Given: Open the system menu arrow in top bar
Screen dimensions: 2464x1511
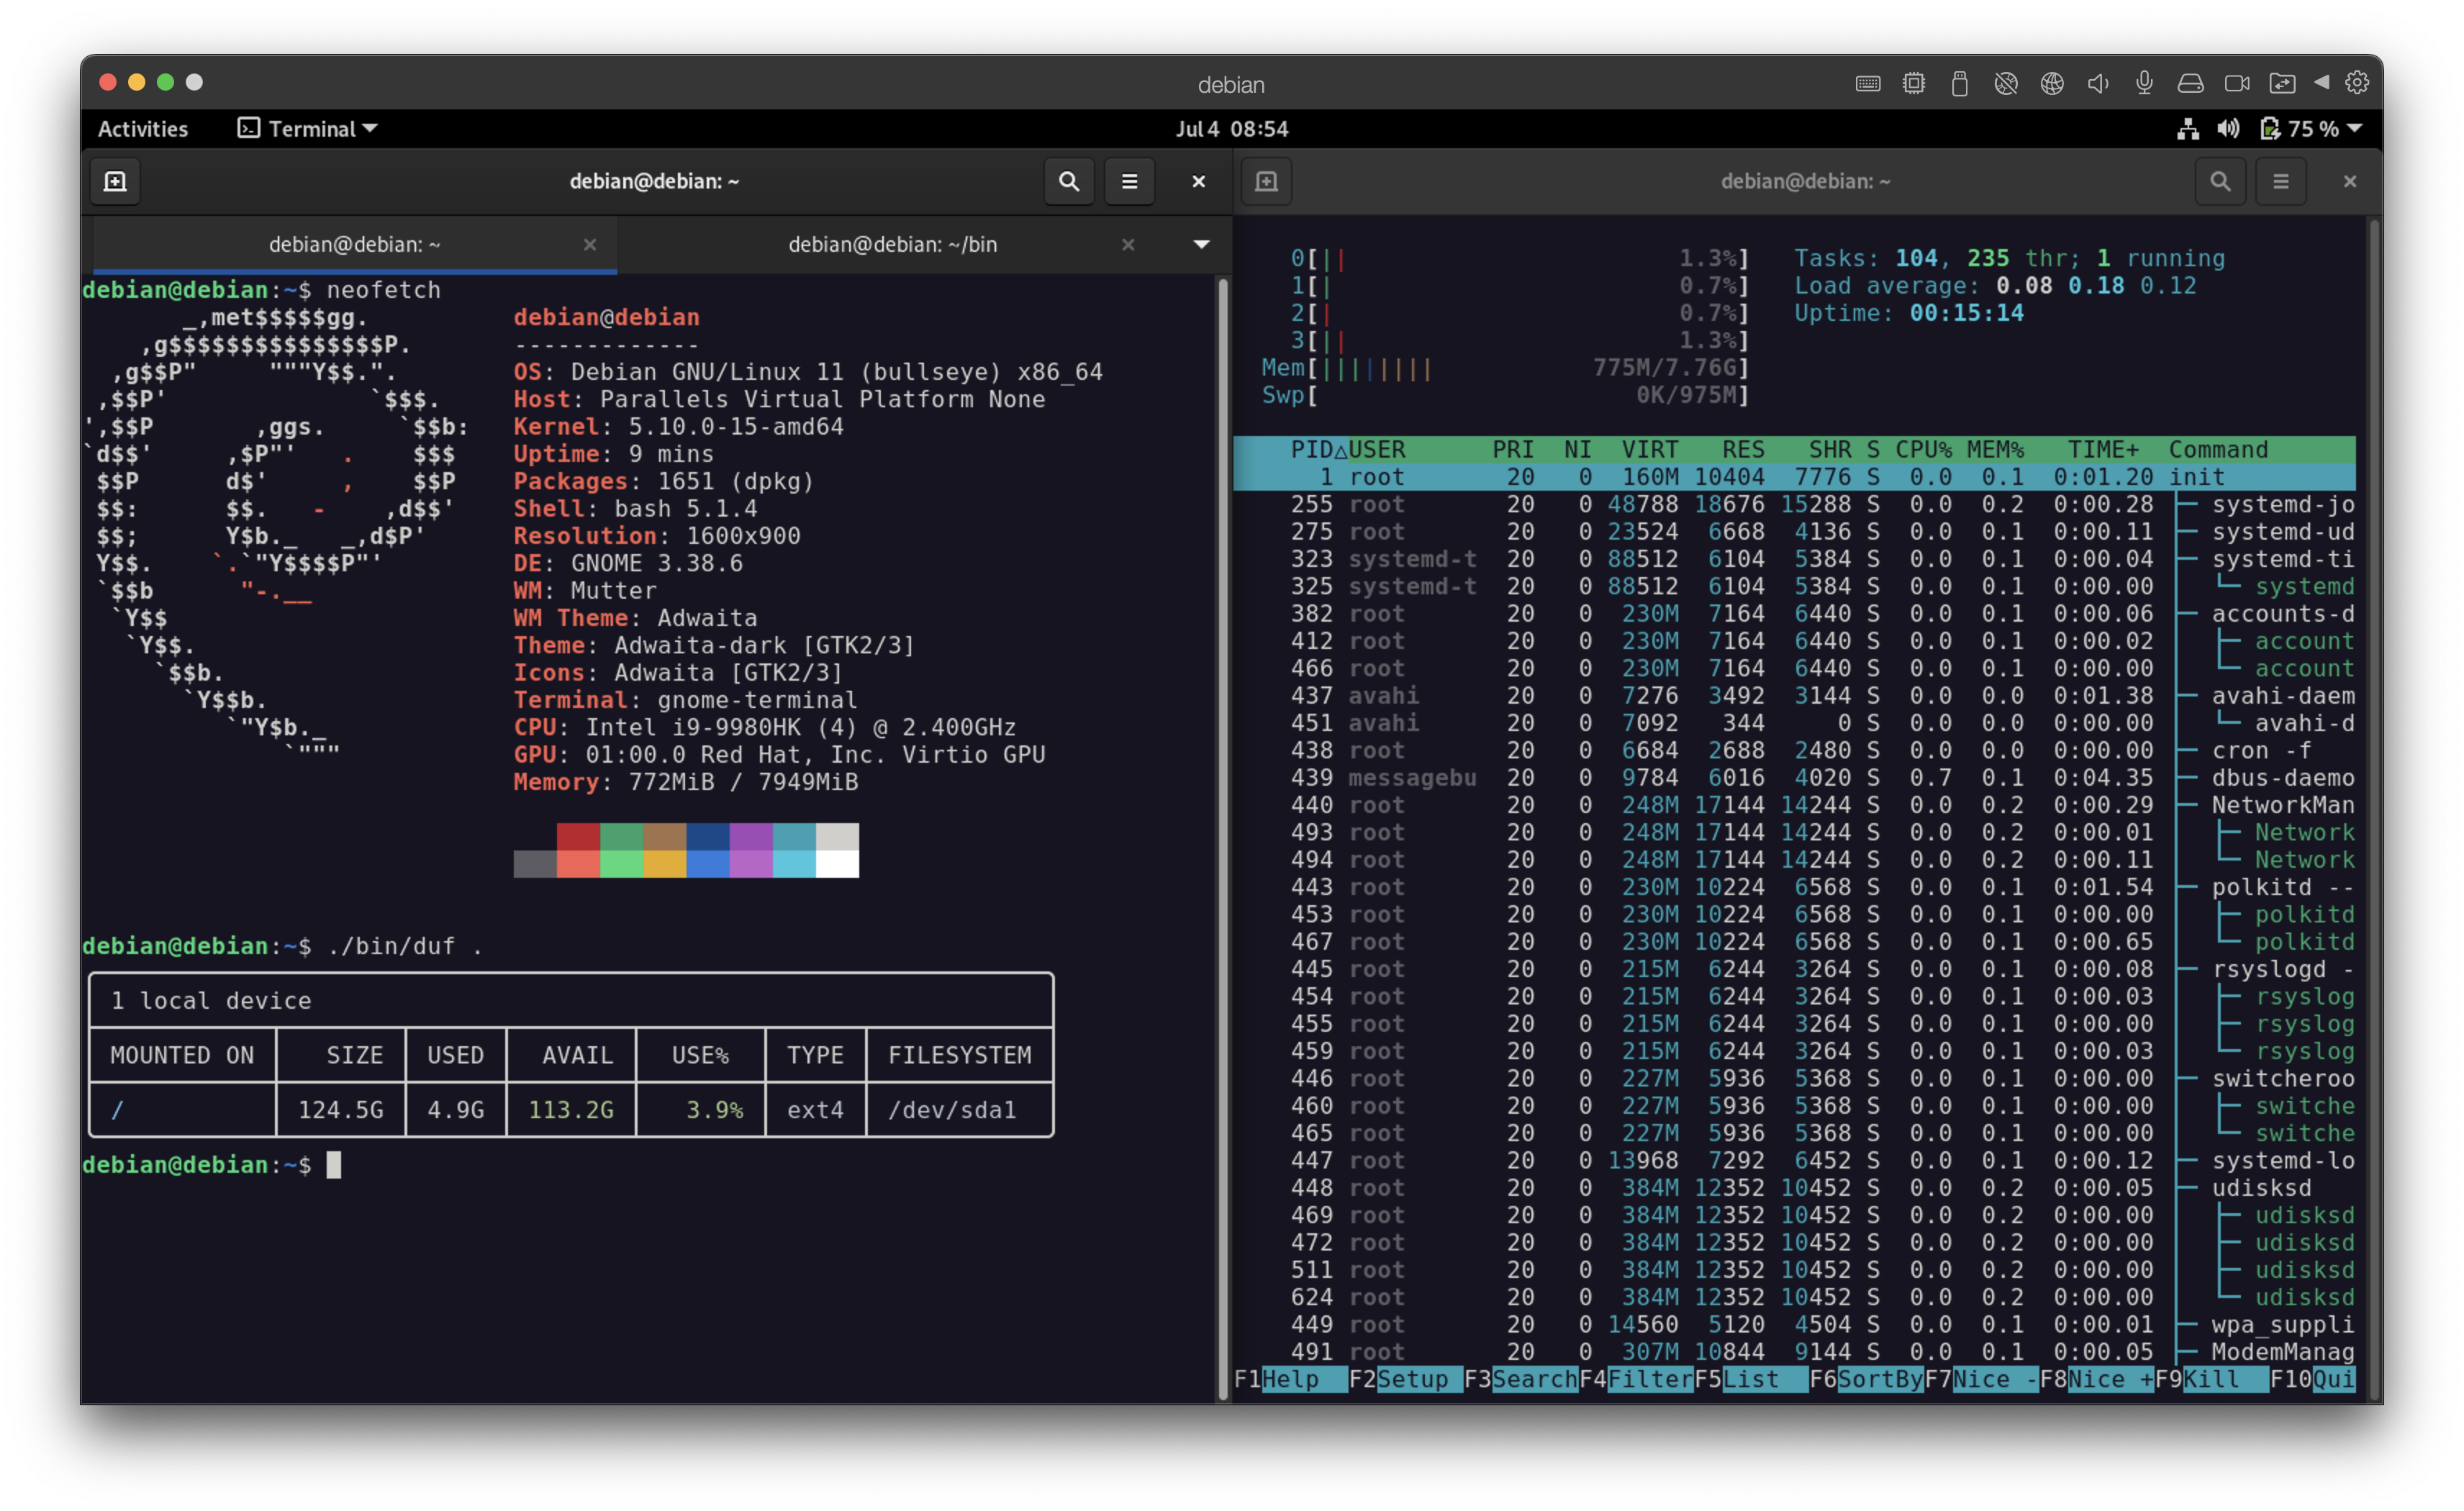Looking at the screenshot, I should [2354, 129].
